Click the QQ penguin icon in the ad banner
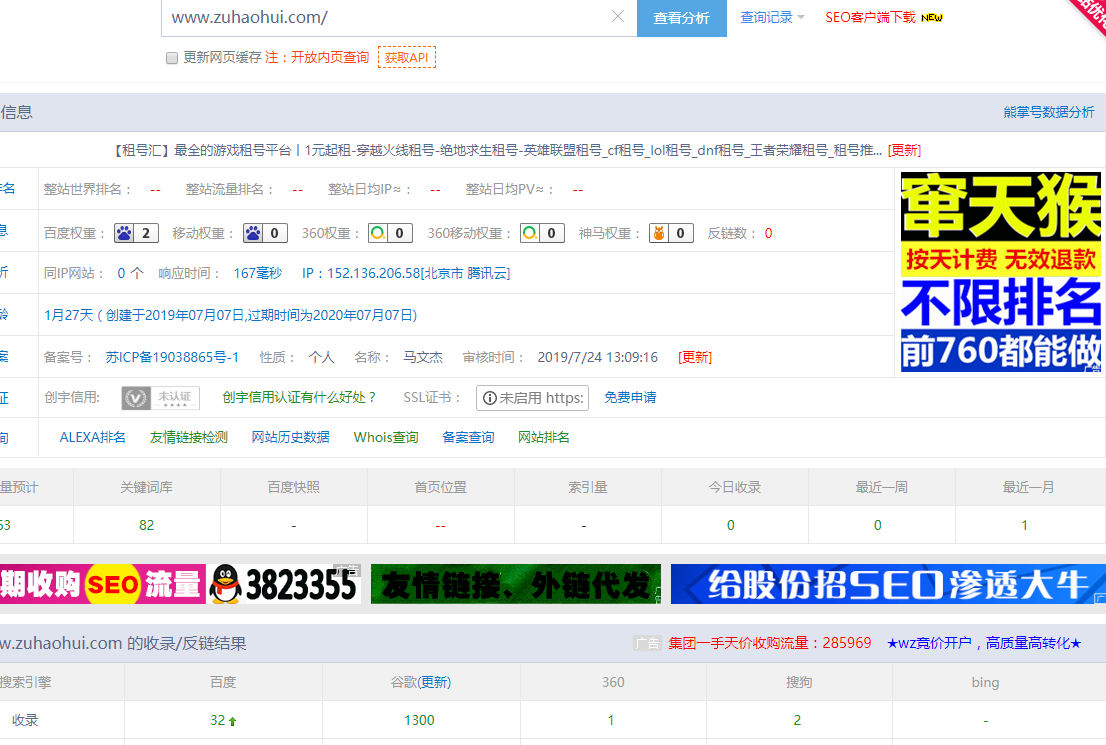 pyautogui.click(x=226, y=584)
